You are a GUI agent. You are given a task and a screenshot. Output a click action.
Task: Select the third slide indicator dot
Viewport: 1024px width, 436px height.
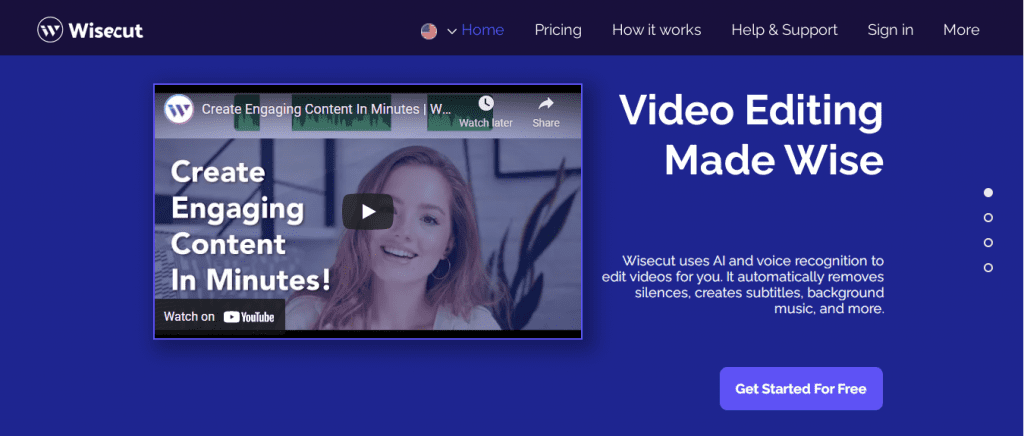[x=988, y=243]
